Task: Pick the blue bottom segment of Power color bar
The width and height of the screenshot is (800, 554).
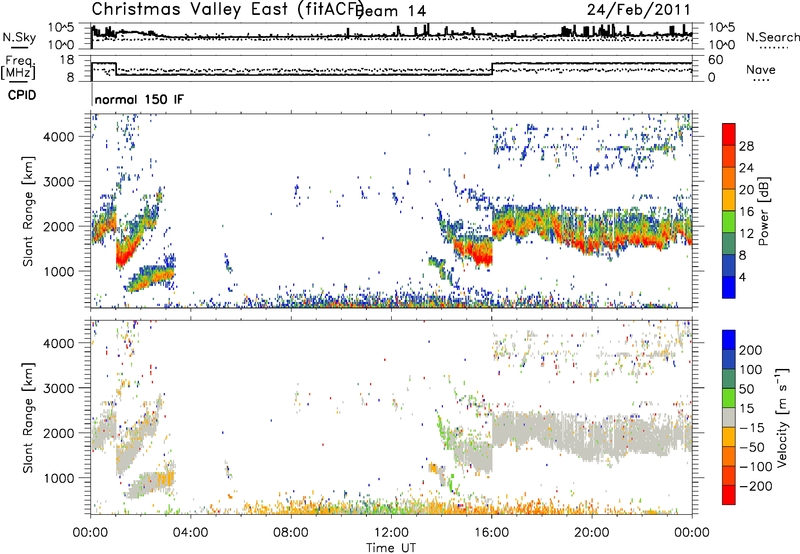Action: coord(729,287)
